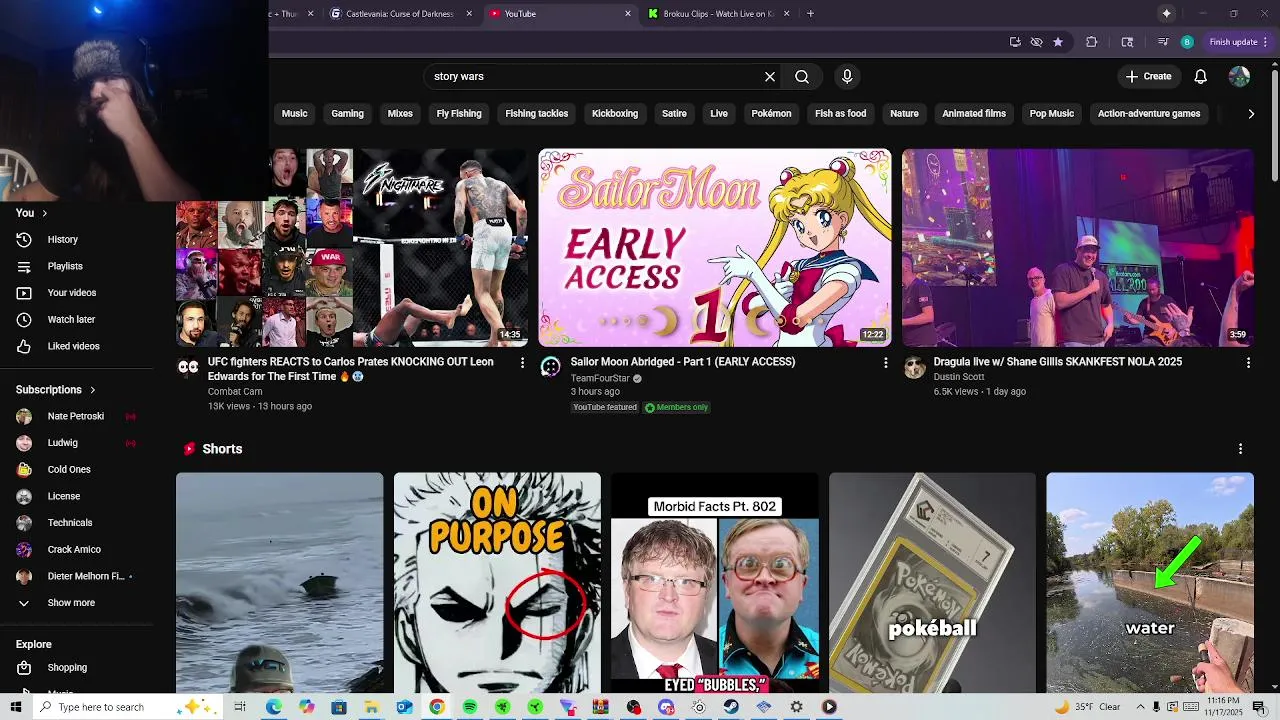This screenshot has height=720, width=1280.
Task: Open Dustin Scott channel link
Action: click(959, 377)
